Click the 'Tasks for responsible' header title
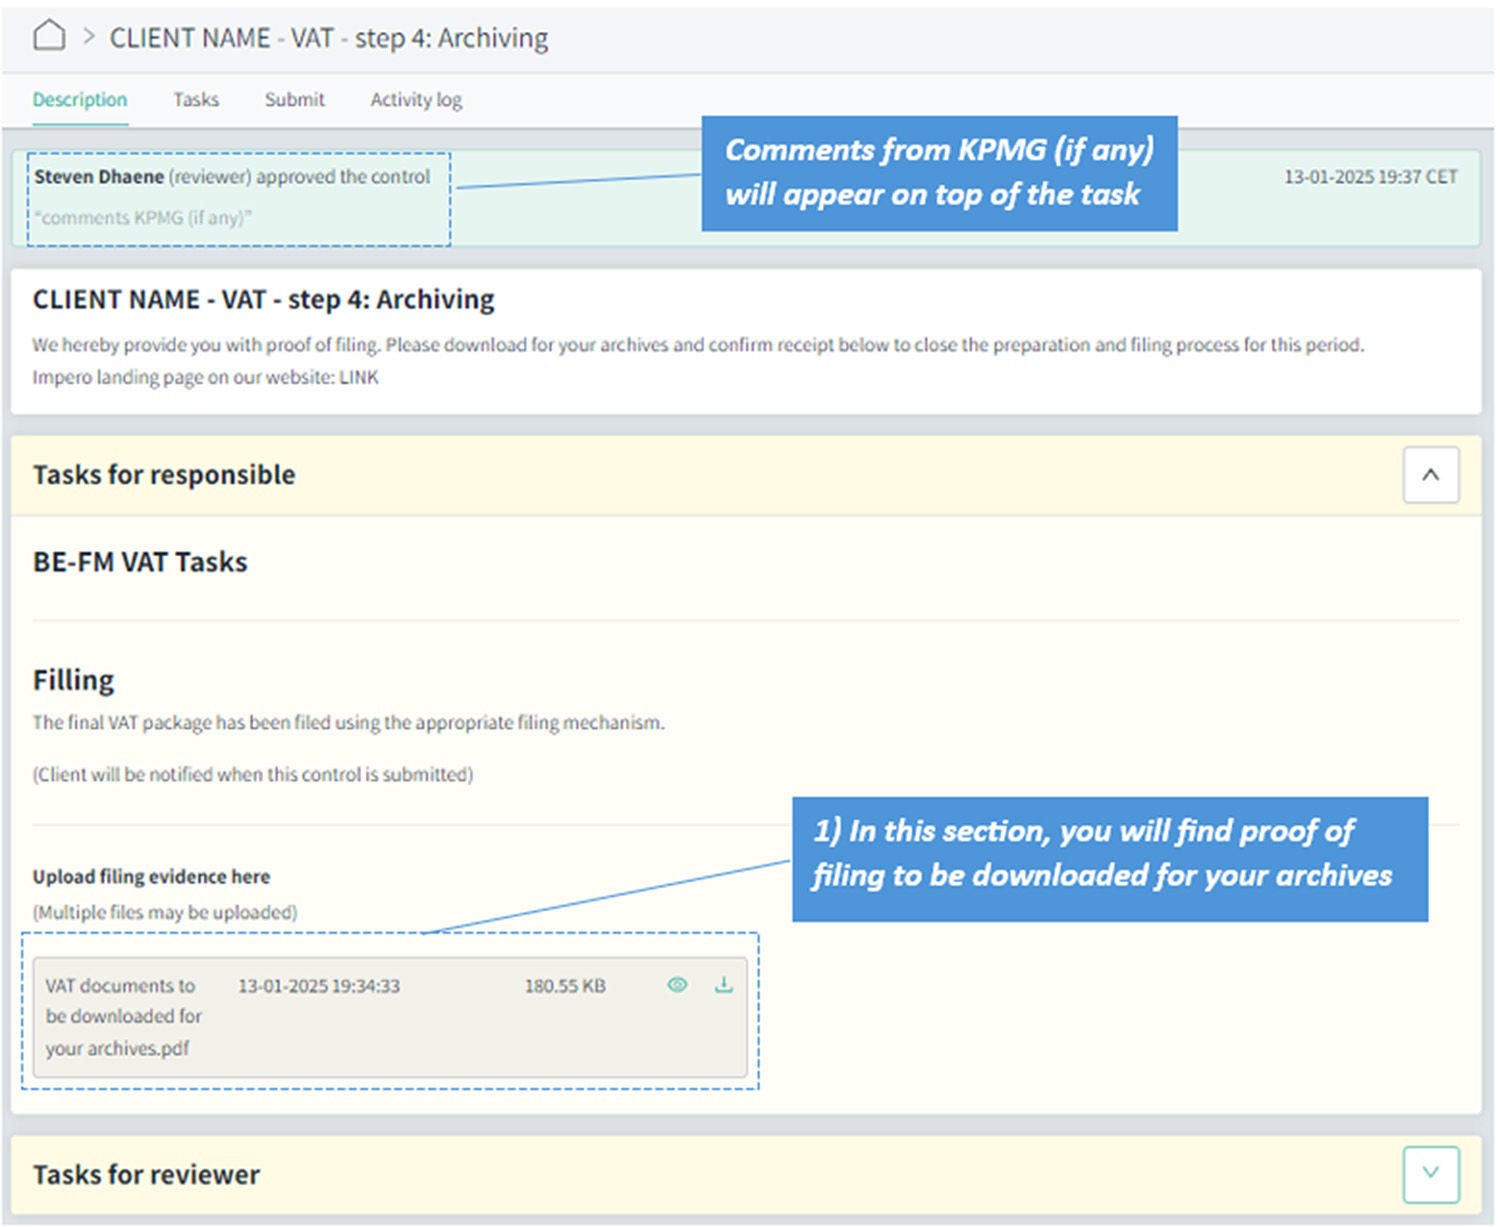The image size is (1500, 1227). click(x=164, y=475)
